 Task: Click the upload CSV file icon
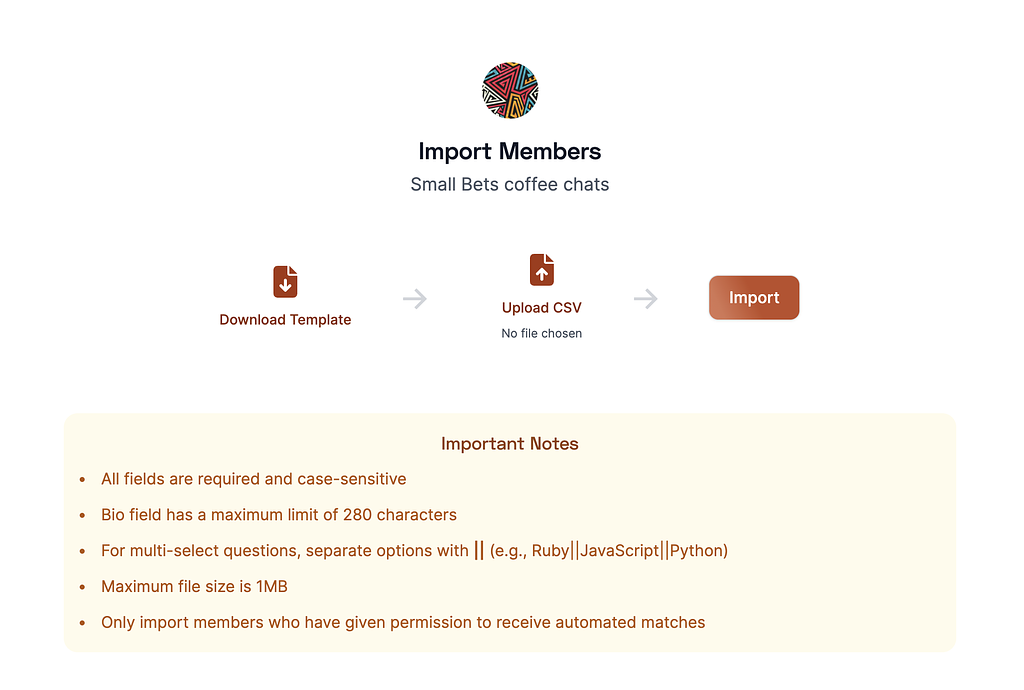(x=541, y=270)
